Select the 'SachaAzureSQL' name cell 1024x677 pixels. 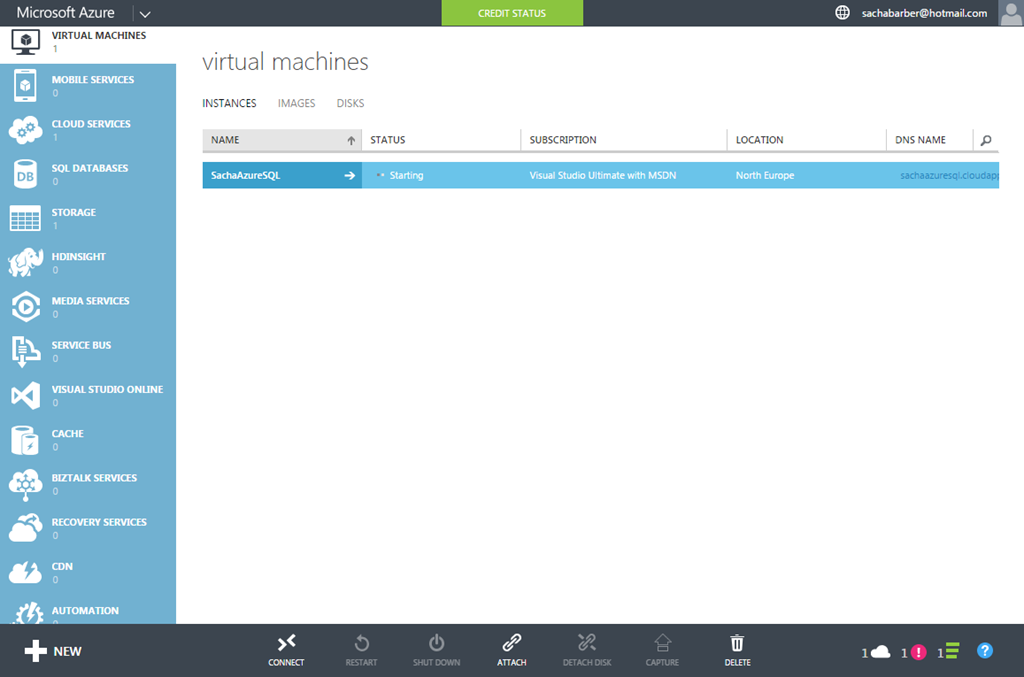(x=282, y=176)
